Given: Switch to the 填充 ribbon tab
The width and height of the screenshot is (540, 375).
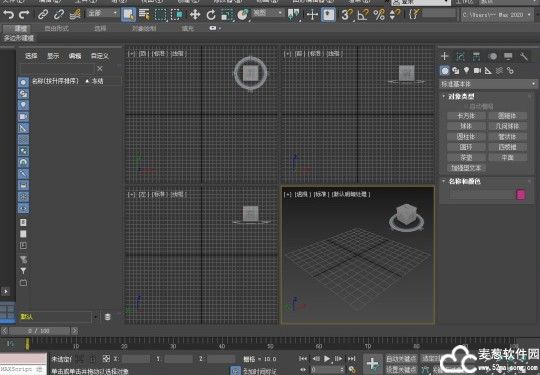Looking at the screenshot, I should 188,28.
